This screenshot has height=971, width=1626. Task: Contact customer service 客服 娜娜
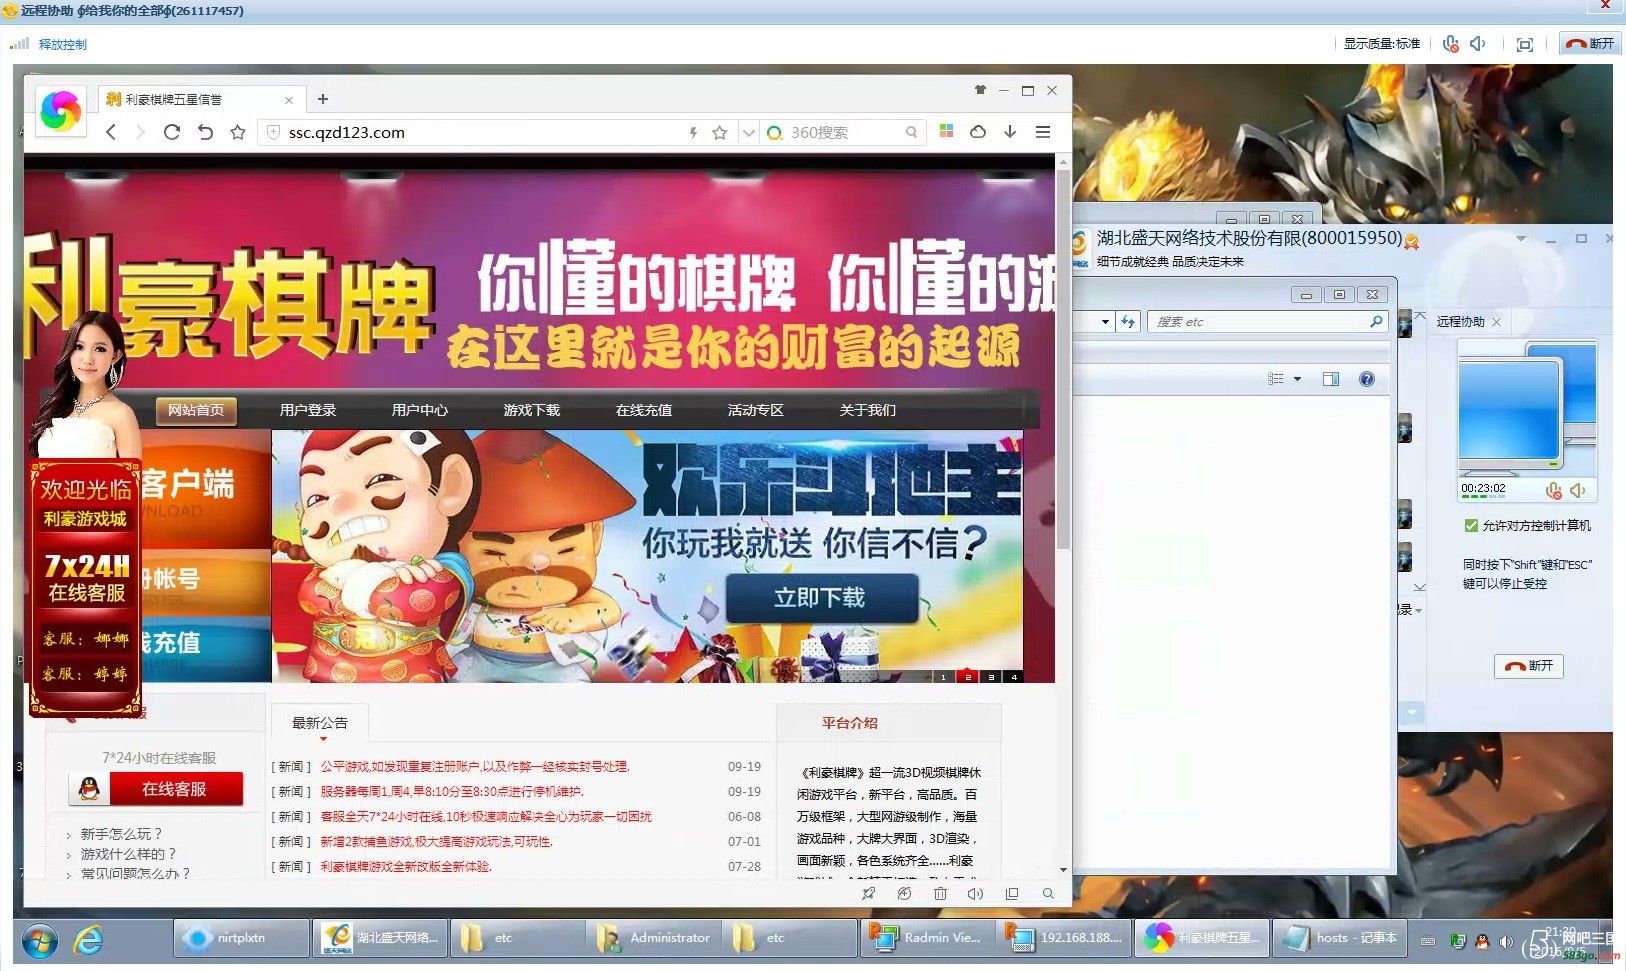[x=86, y=638]
